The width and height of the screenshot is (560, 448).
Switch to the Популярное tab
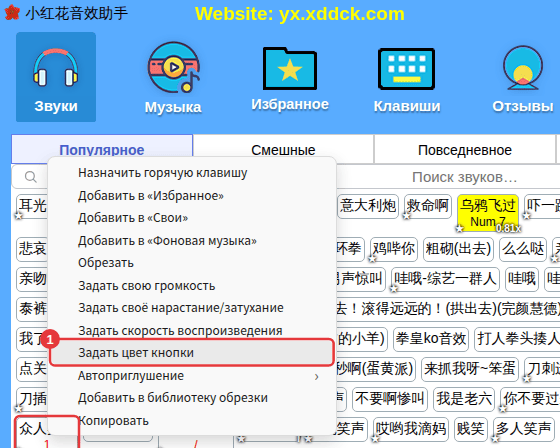[x=102, y=150]
